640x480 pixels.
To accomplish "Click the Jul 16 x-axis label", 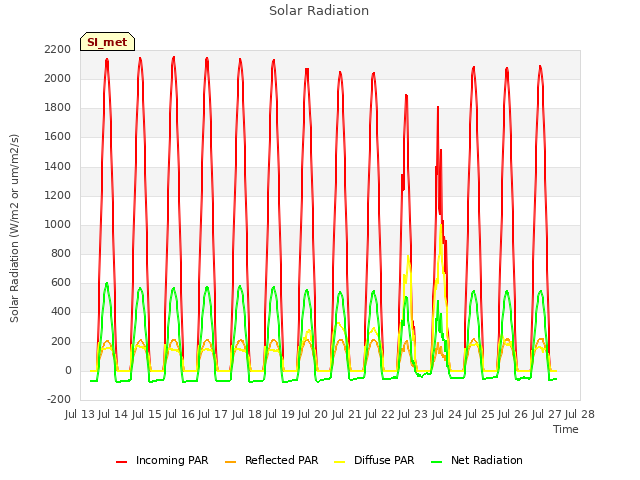I will tap(180, 414).
